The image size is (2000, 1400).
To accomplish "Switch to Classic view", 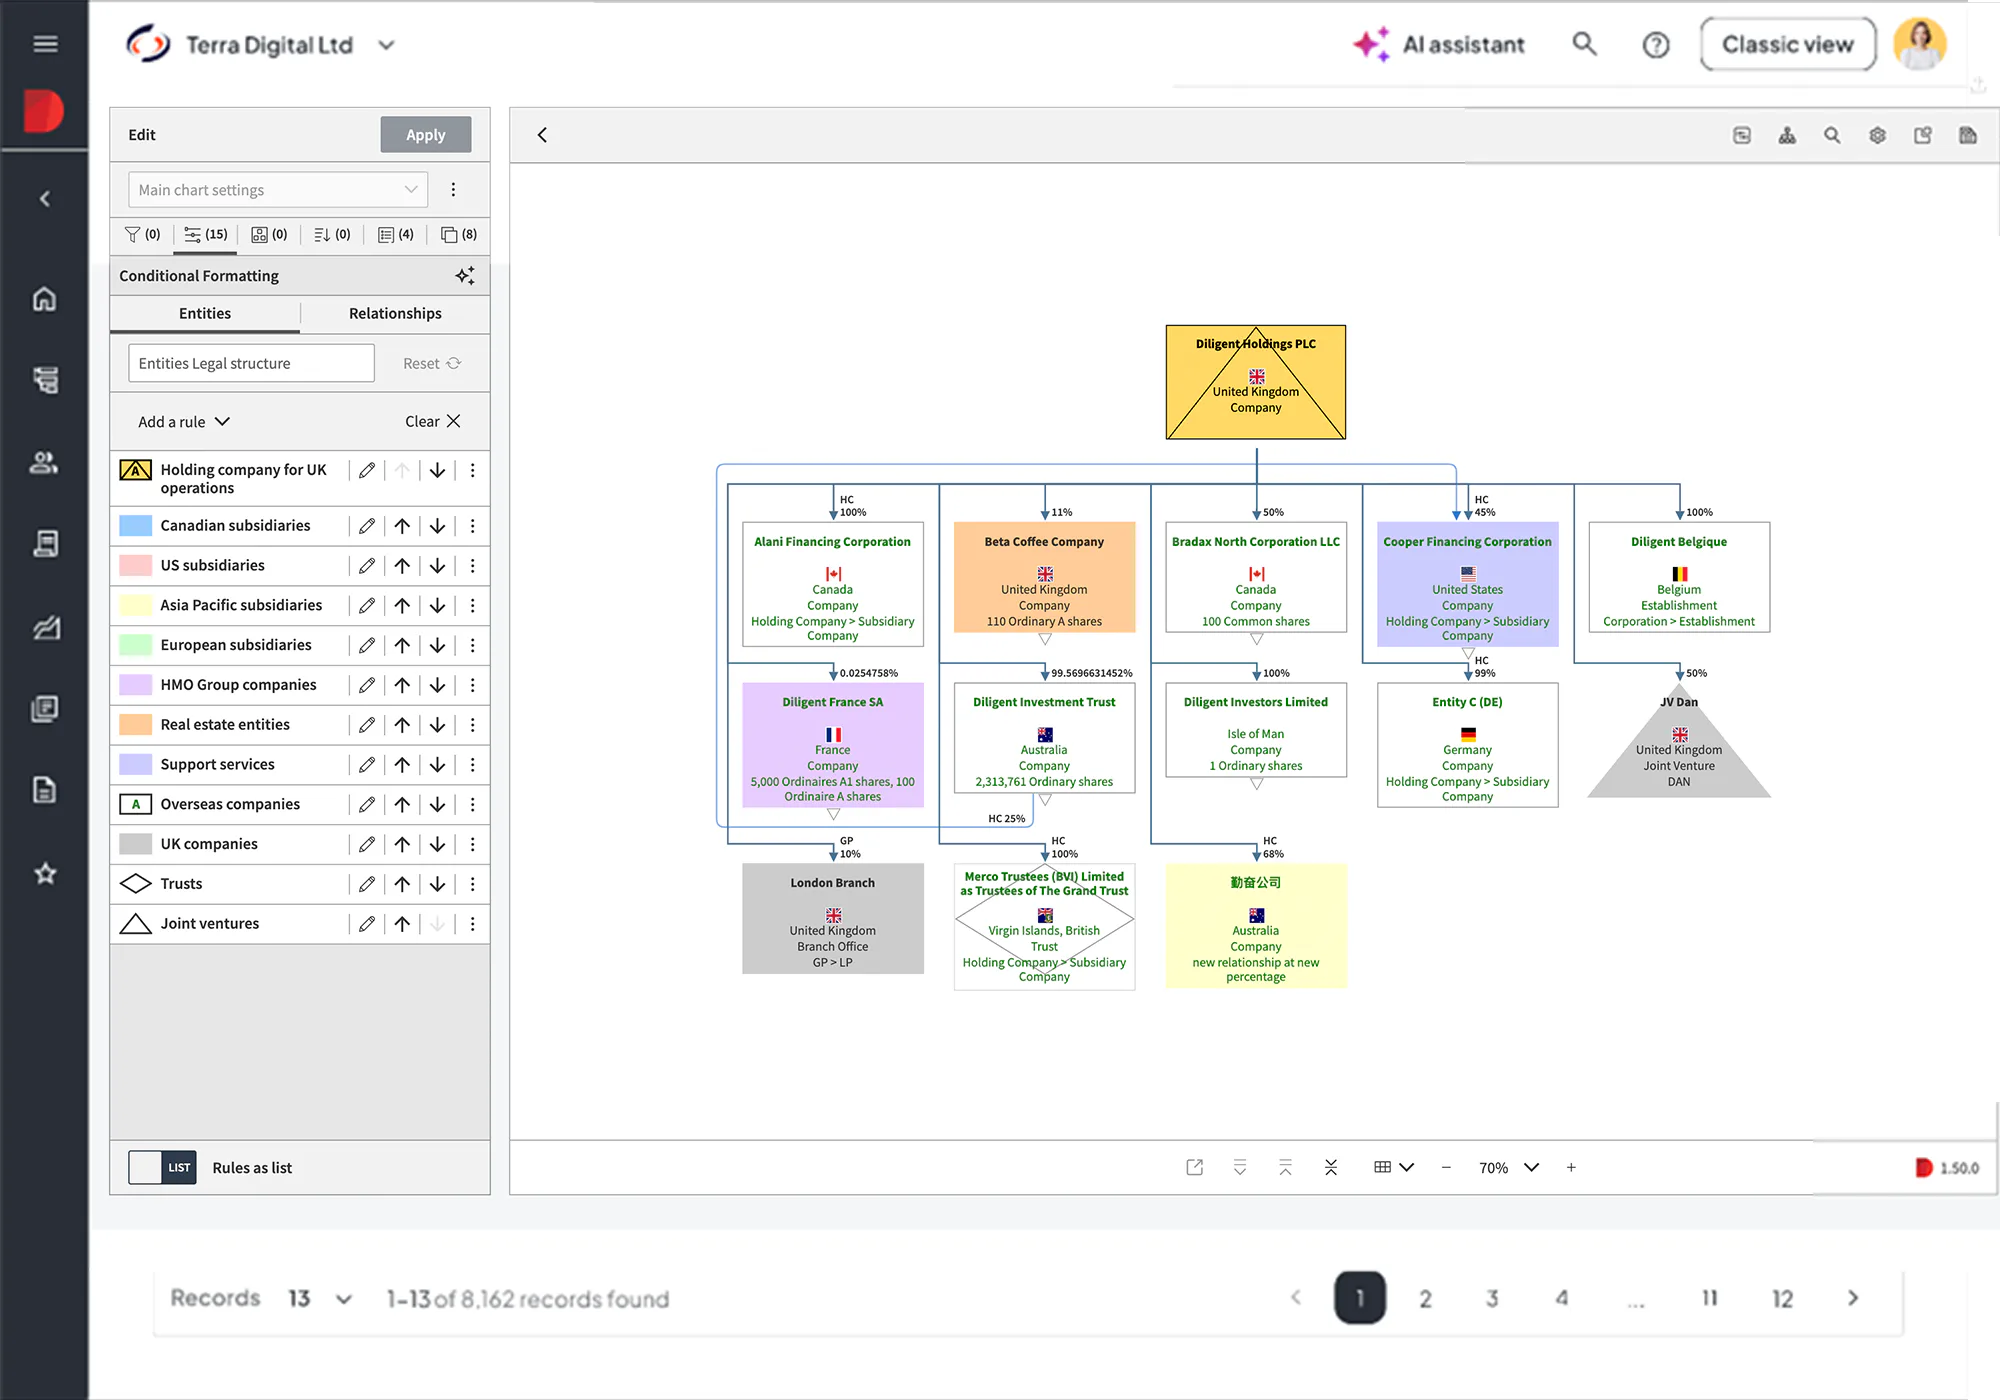I will pos(1788,45).
